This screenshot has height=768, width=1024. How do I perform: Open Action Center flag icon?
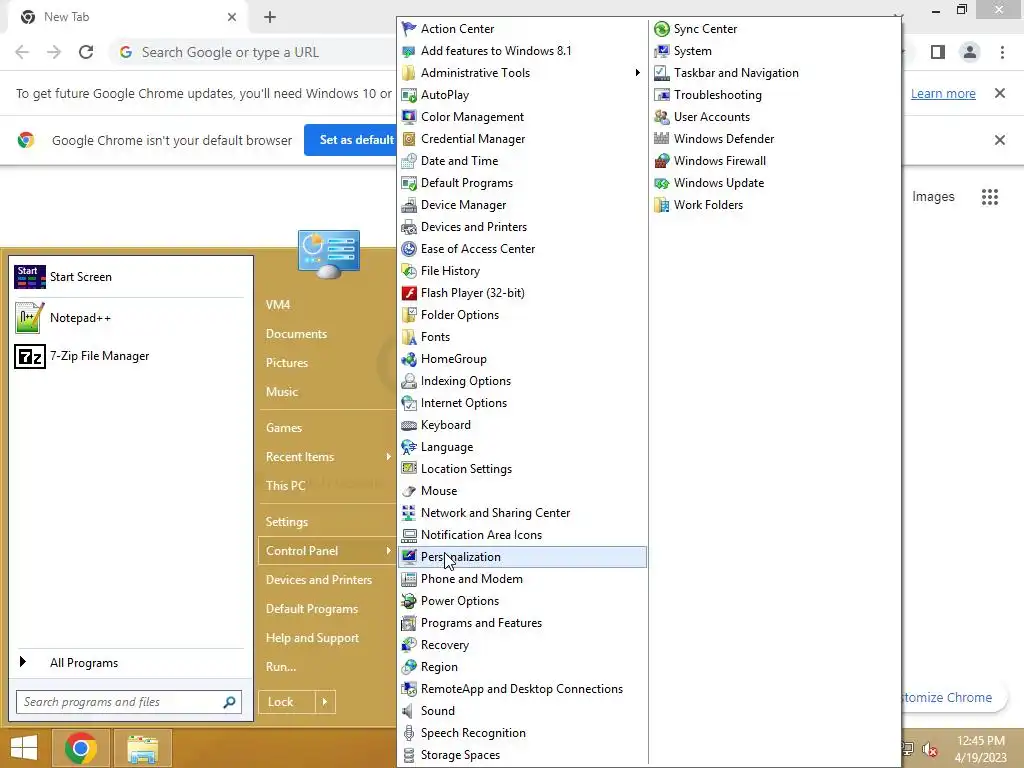click(409, 29)
